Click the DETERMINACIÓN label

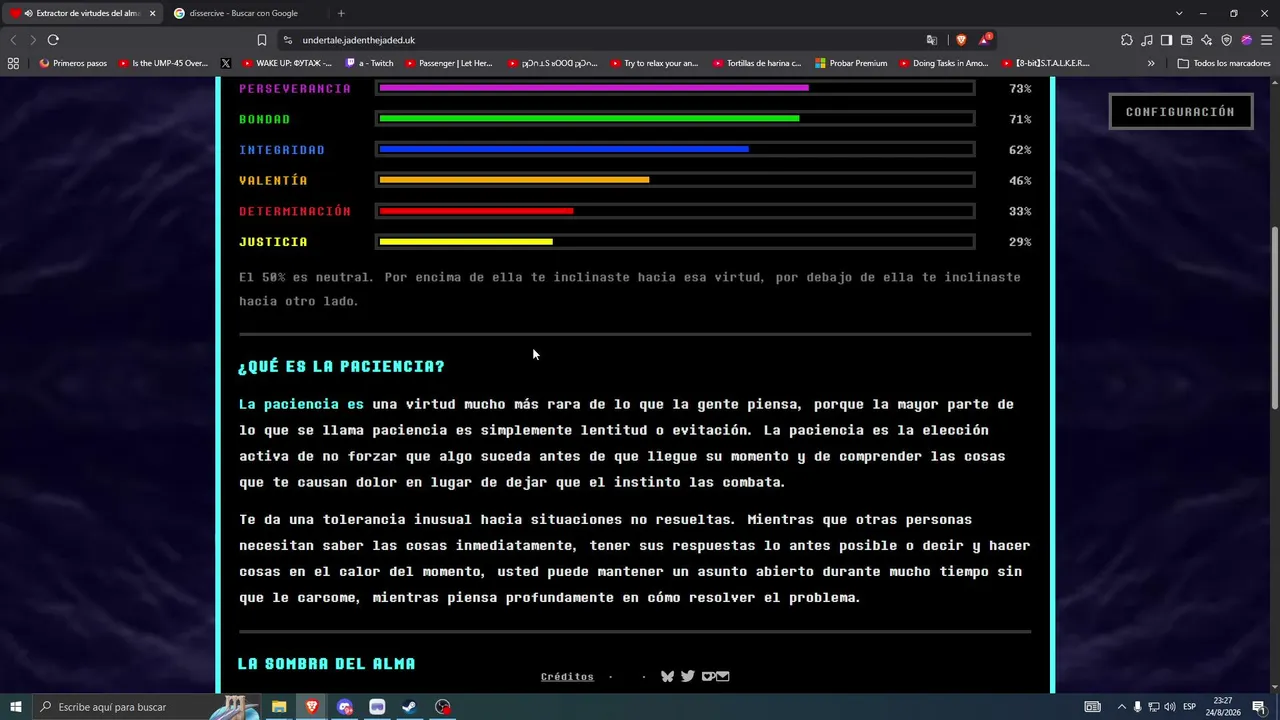point(295,211)
